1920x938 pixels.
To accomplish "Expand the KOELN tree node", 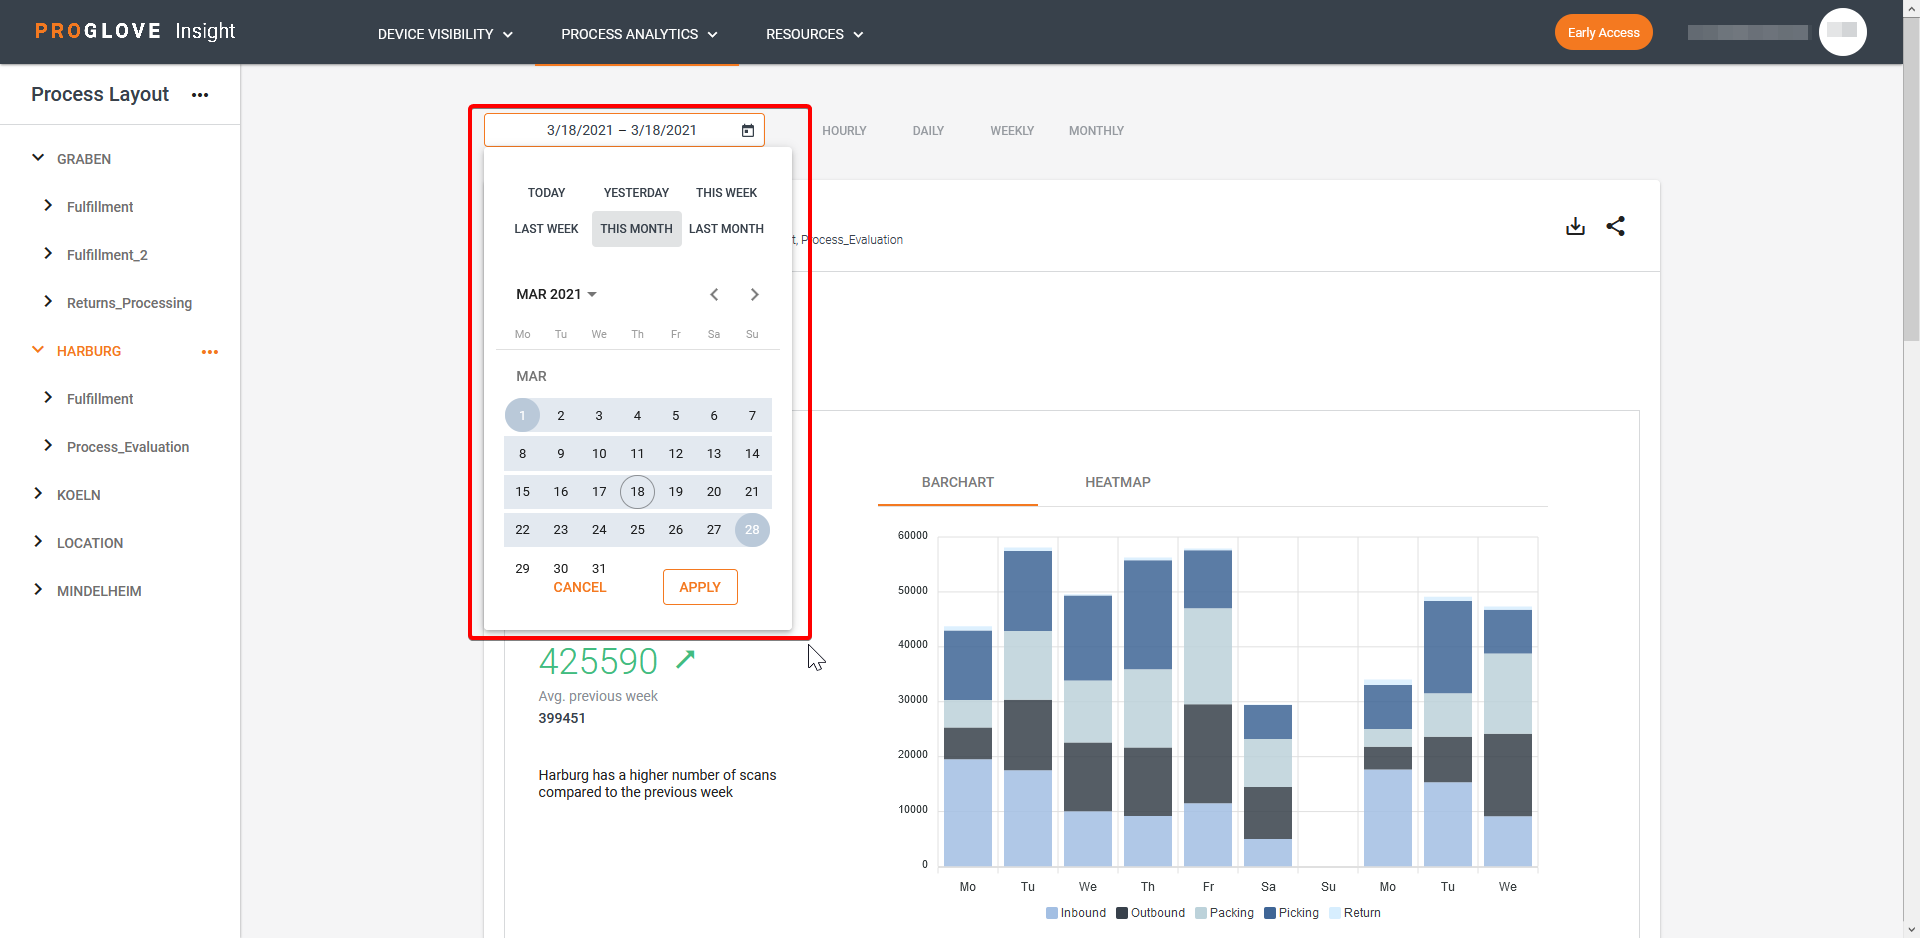I will (x=38, y=494).
